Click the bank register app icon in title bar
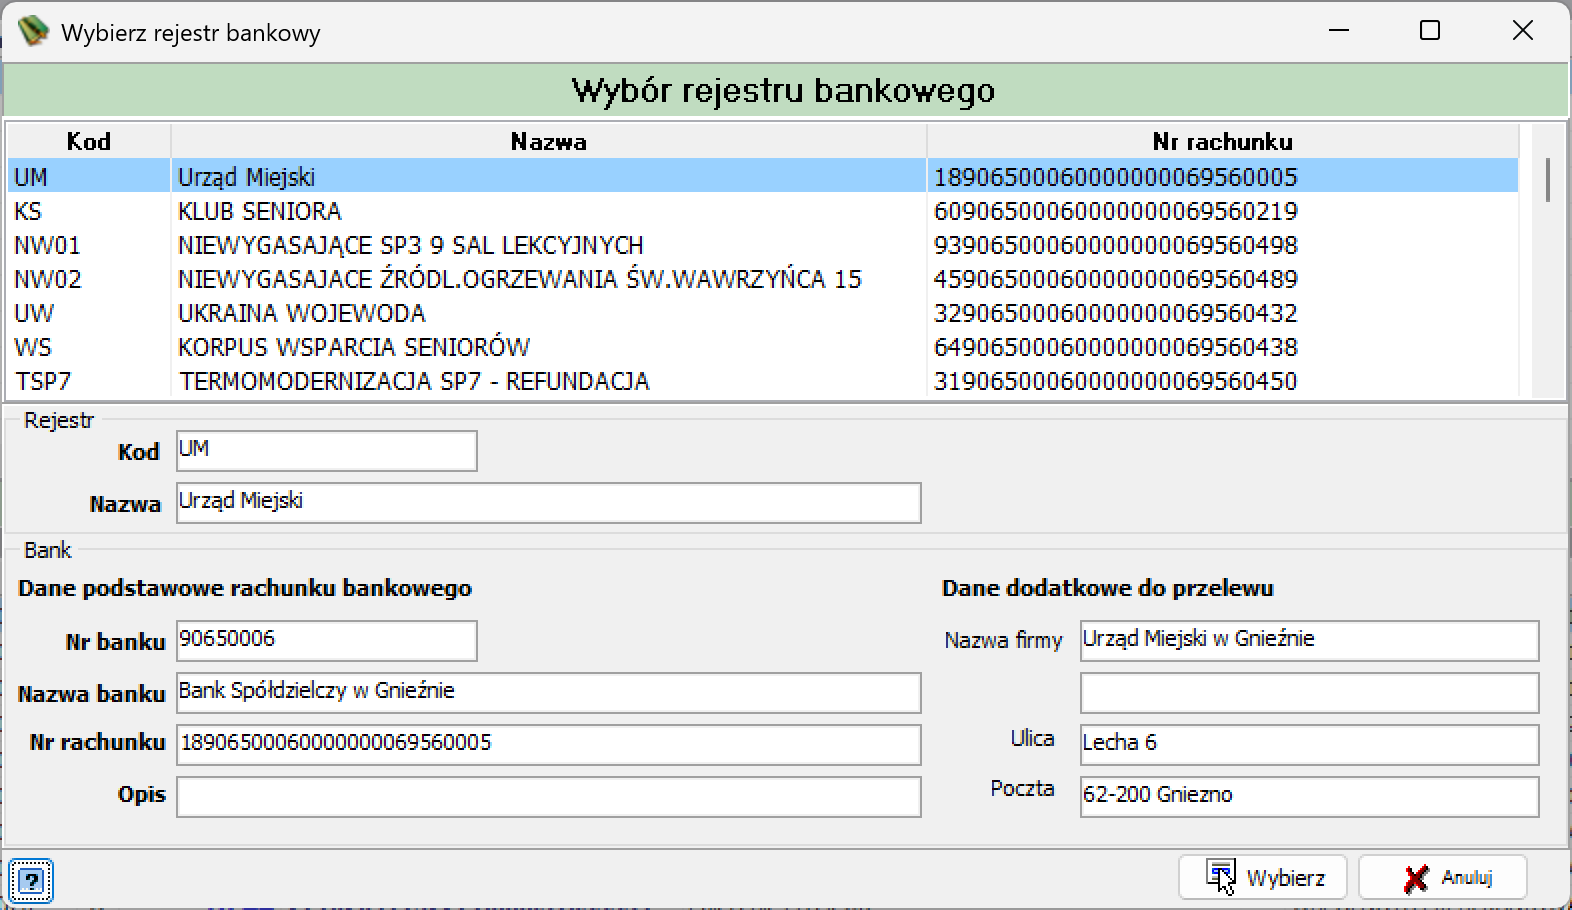Image resolution: width=1572 pixels, height=910 pixels. 33,32
